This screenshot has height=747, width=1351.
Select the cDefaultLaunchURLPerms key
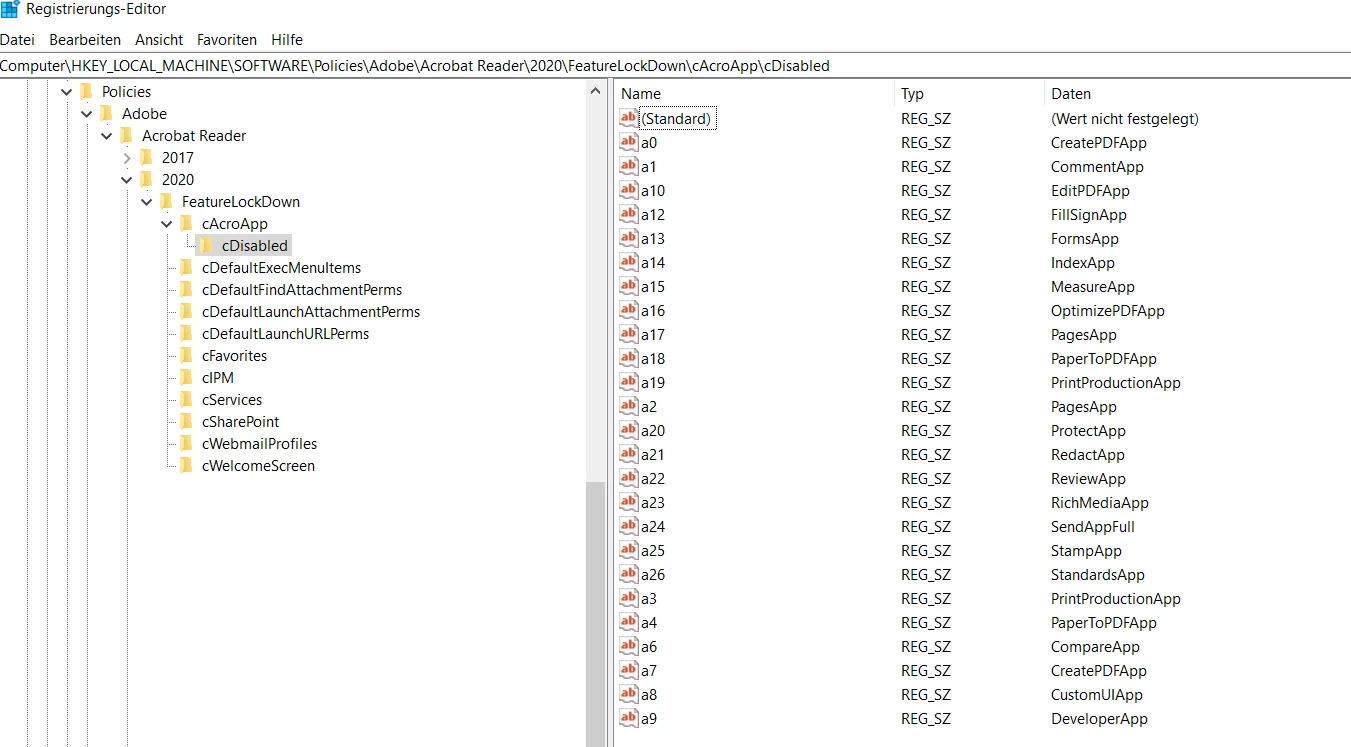pos(285,334)
